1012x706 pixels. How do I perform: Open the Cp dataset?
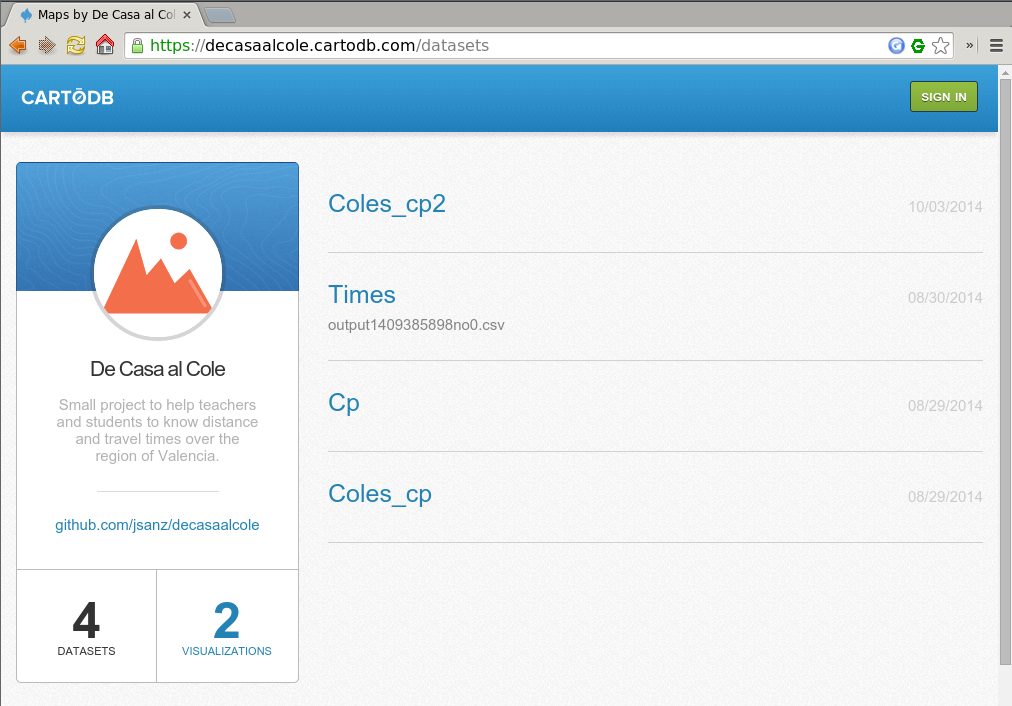coord(343,403)
